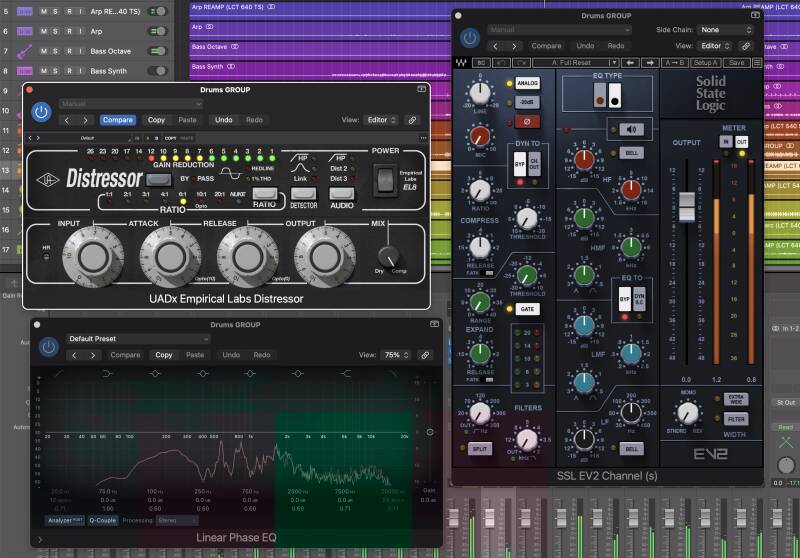Open the View Editor dropdown in SSL EV2 window
This screenshot has height=558, width=800.
(715, 46)
